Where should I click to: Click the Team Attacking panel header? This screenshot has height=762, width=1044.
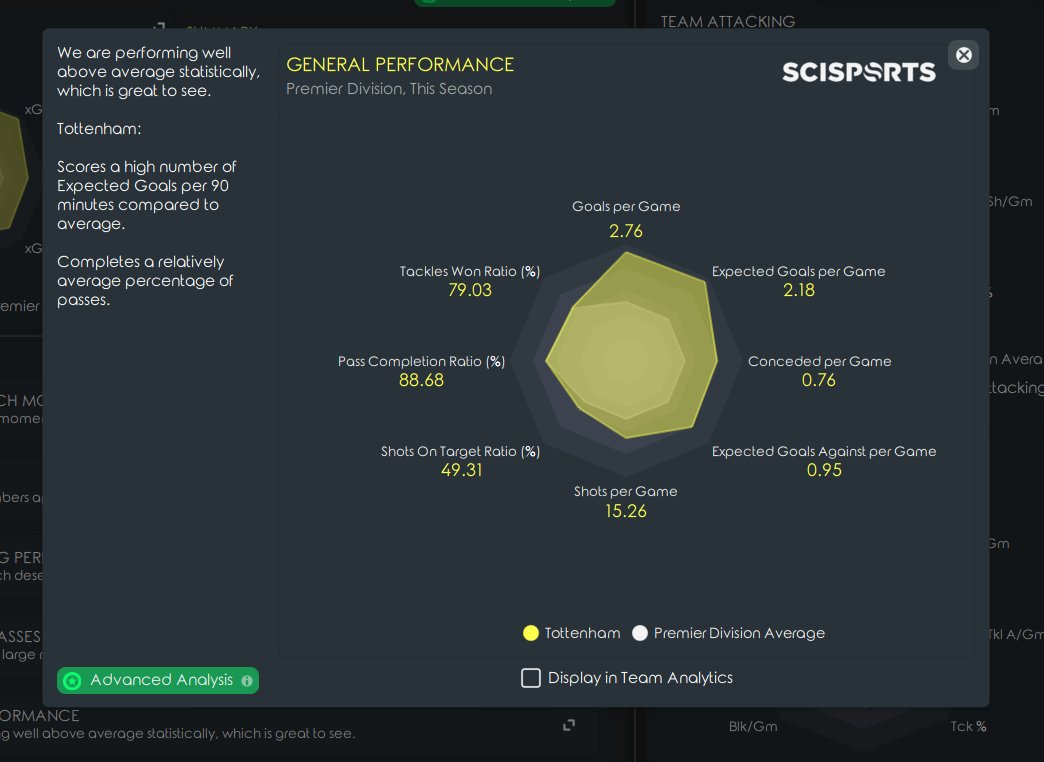click(x=728, y=21)
